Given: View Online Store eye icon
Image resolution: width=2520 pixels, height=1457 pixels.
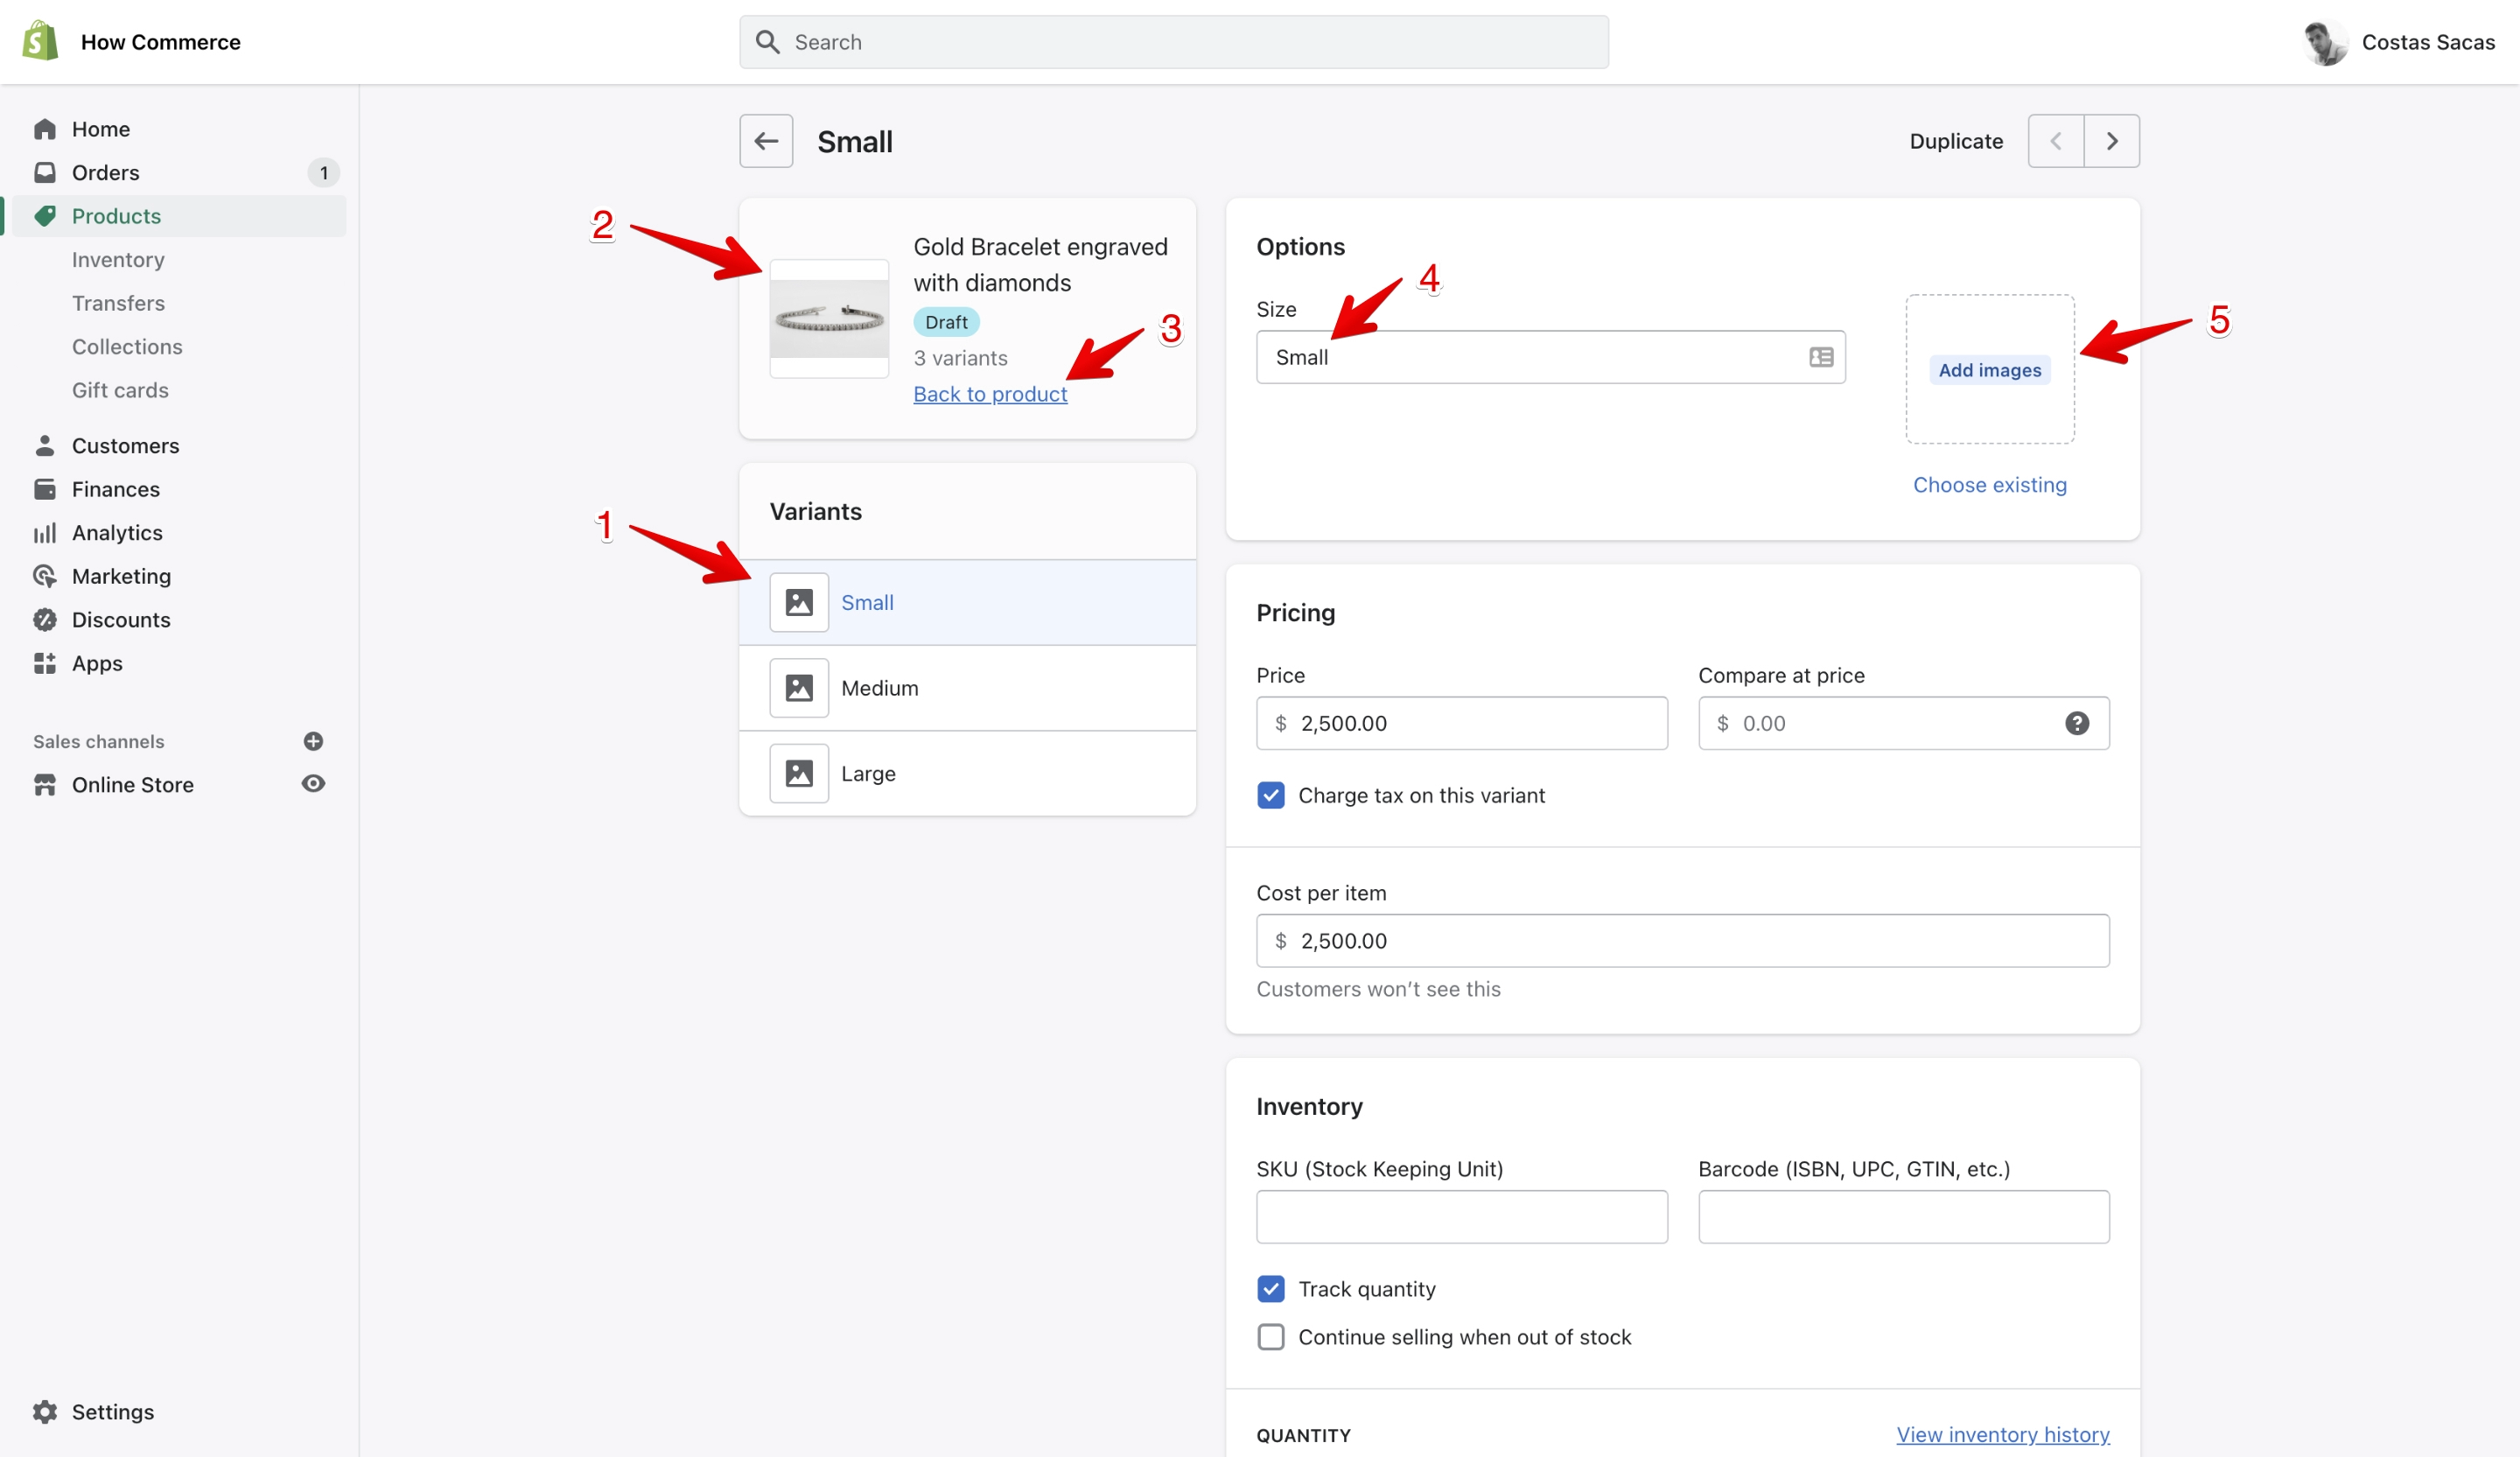Looking at the screenshot, I should pyautogui.click(x=313, y=784).
